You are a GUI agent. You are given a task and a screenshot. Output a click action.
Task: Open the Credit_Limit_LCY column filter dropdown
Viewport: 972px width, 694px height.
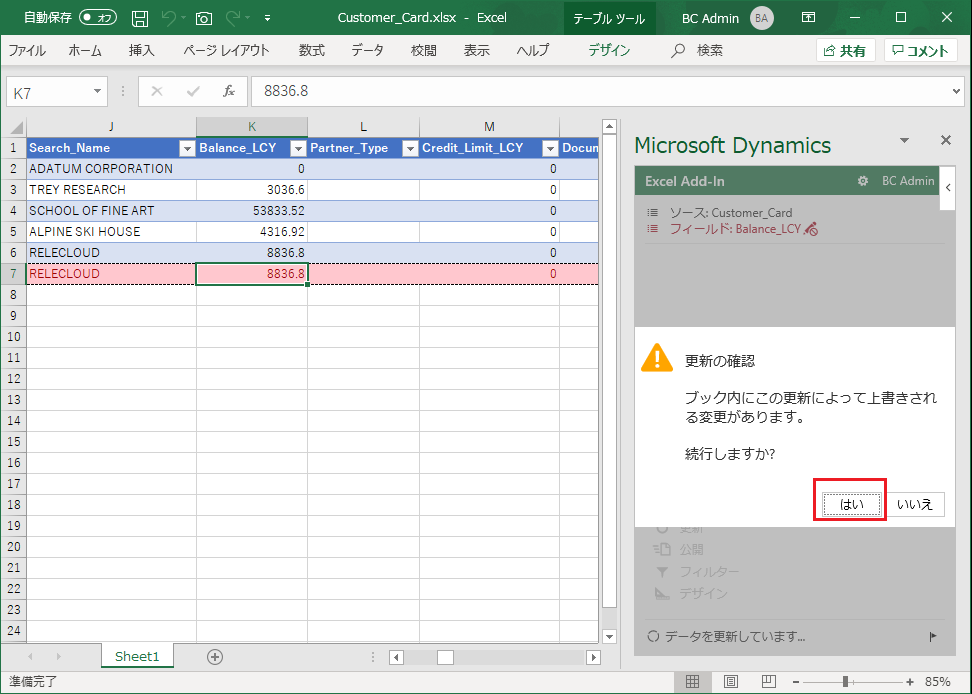pyautogui.click(x=550, y=148)
